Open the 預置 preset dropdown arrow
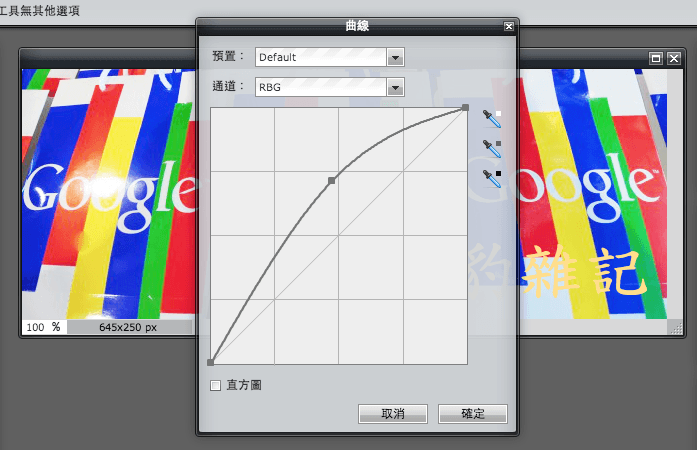 click(396, 57)
